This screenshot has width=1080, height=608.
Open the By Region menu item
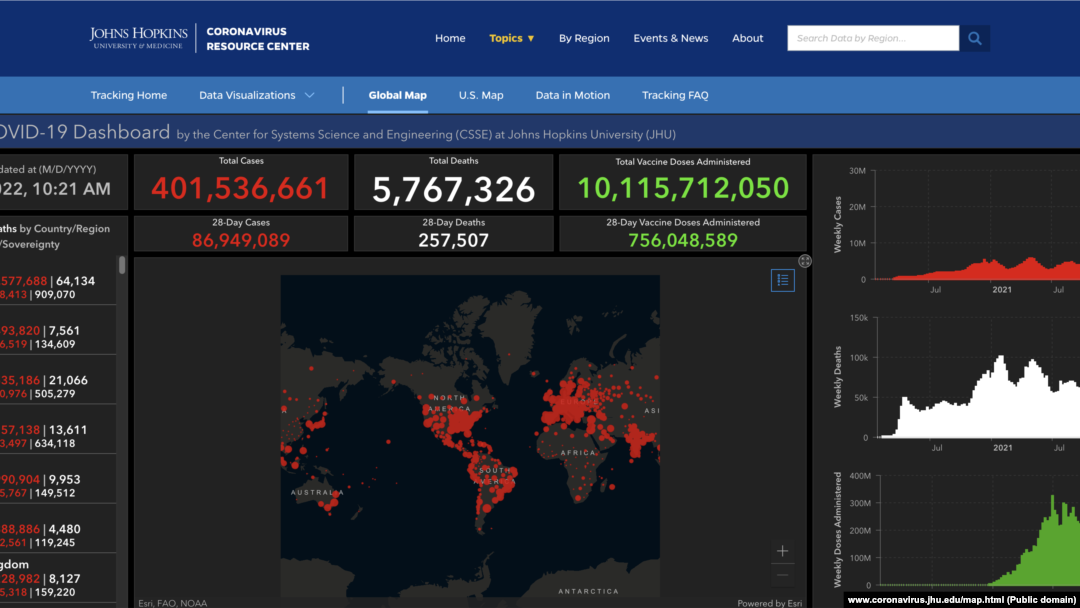pyautogui.click(x=584, y=38)
